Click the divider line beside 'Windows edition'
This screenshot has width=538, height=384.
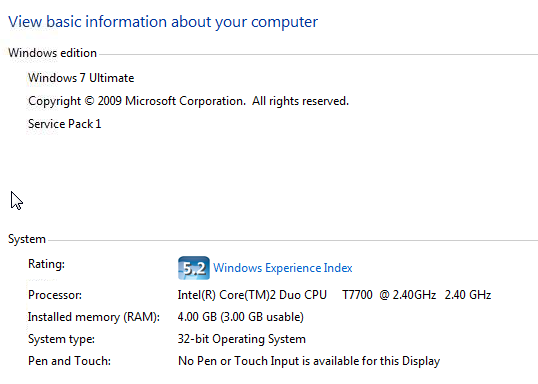click(318, 54)
